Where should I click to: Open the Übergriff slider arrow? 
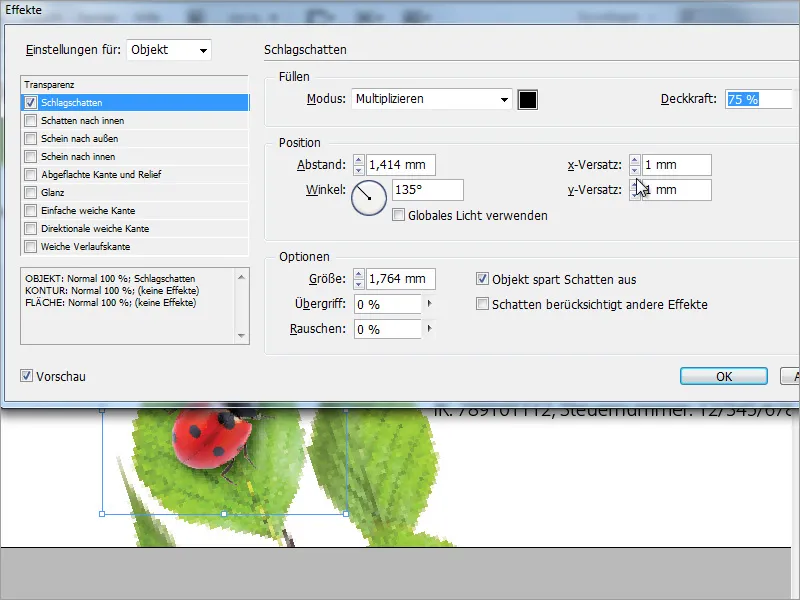(429, 304)
